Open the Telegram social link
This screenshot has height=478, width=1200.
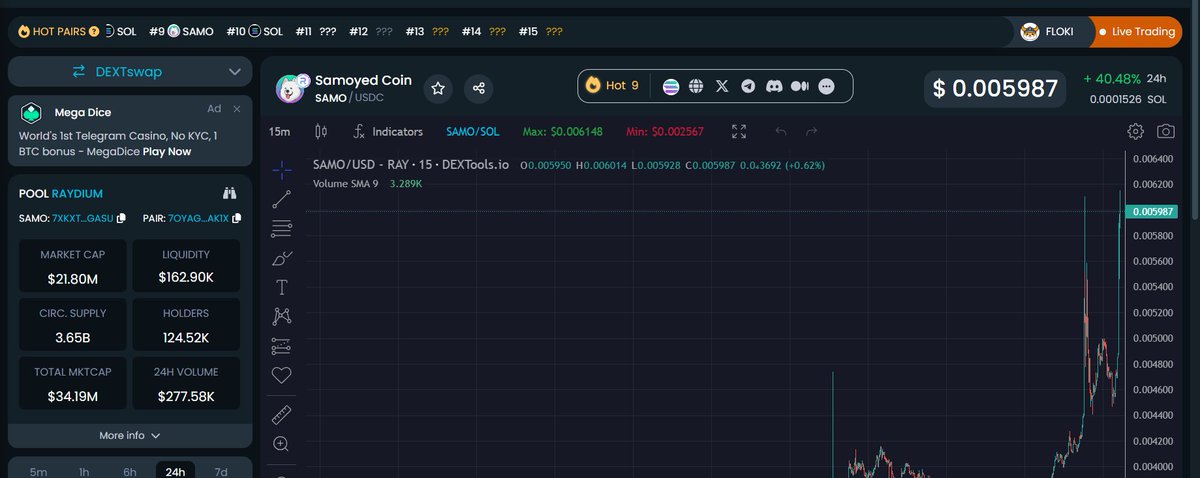[748, 86]
